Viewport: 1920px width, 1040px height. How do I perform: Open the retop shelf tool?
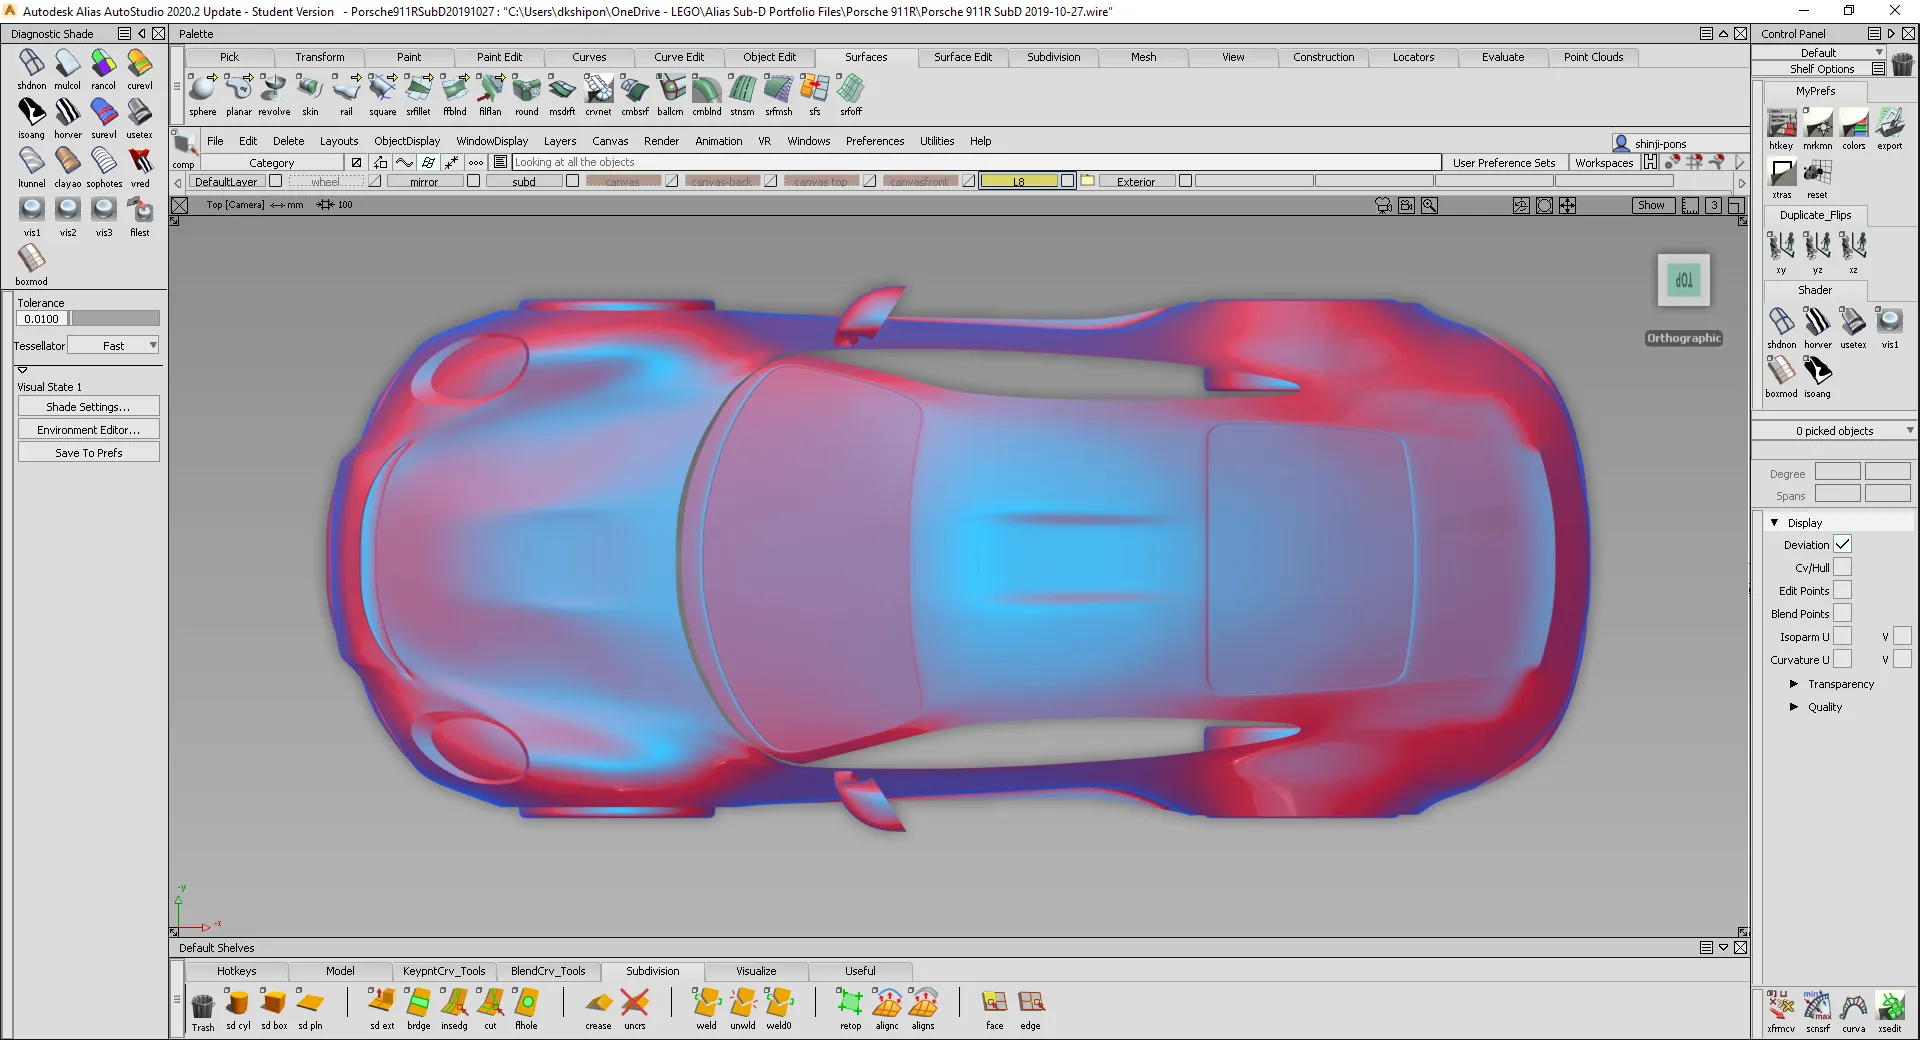tap(850, 1002)
